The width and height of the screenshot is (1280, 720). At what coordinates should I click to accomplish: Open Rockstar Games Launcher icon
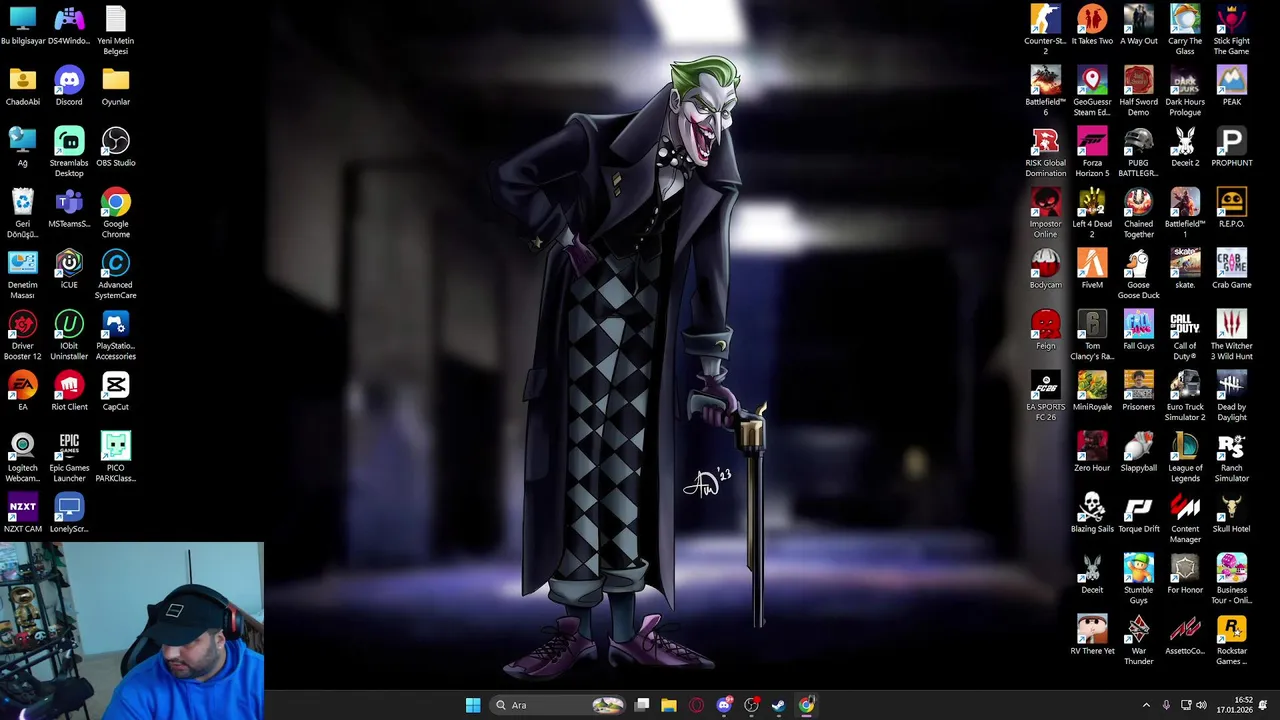tap(1231, 641)
